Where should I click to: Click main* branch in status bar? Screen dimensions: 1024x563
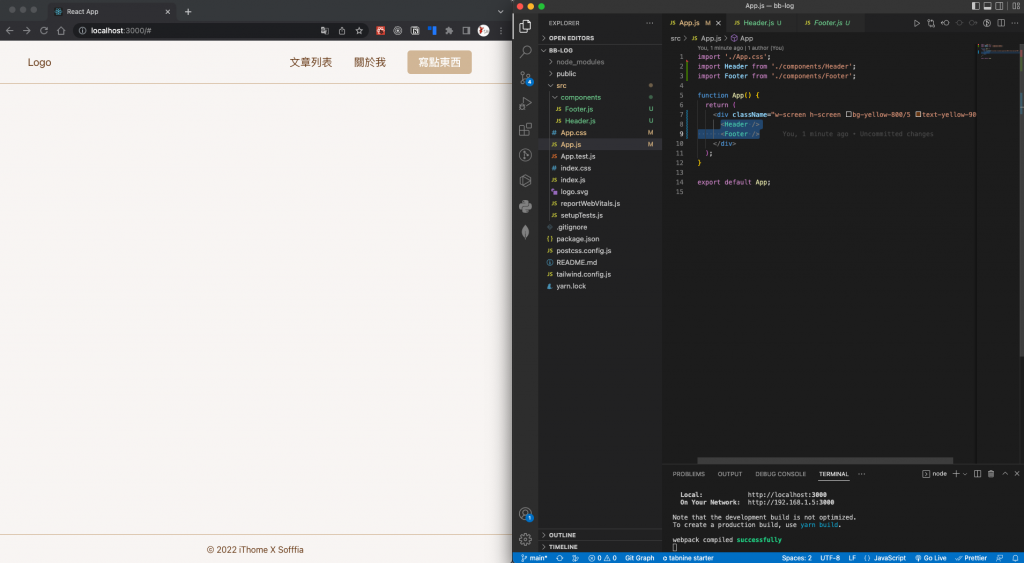point(535,558)
